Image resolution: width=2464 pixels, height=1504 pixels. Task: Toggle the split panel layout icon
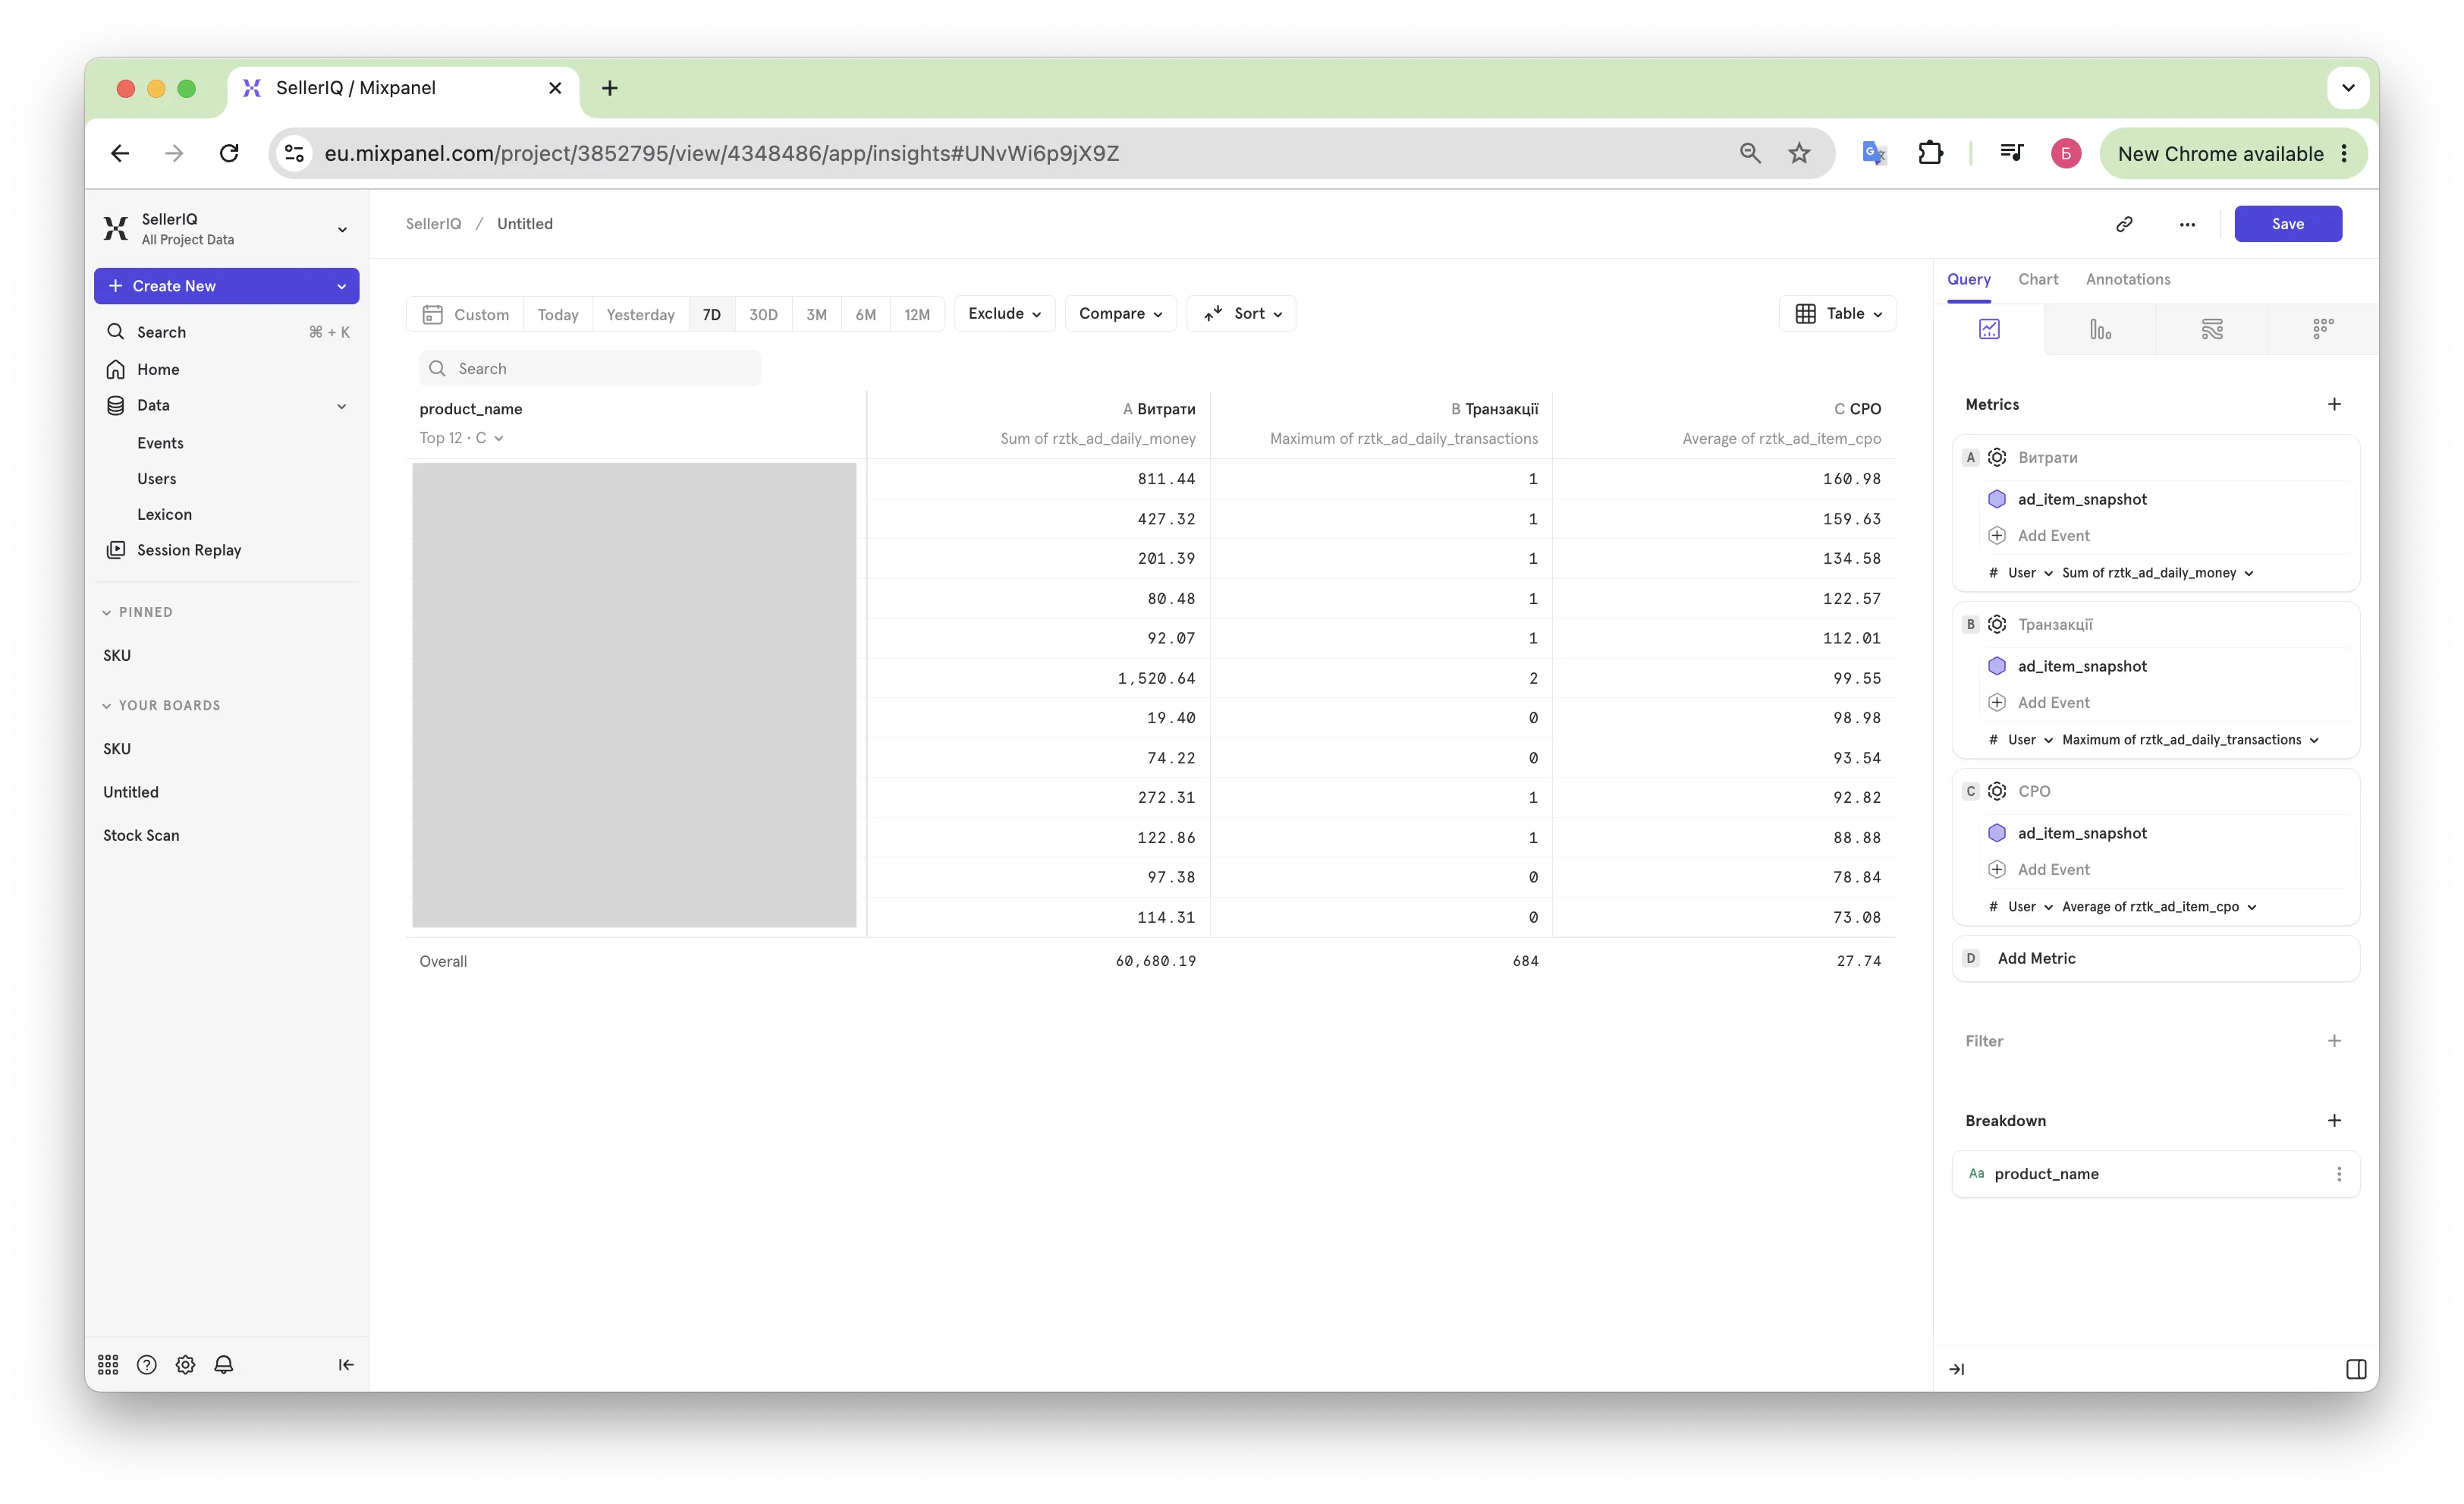[x=2356, y=1369]
